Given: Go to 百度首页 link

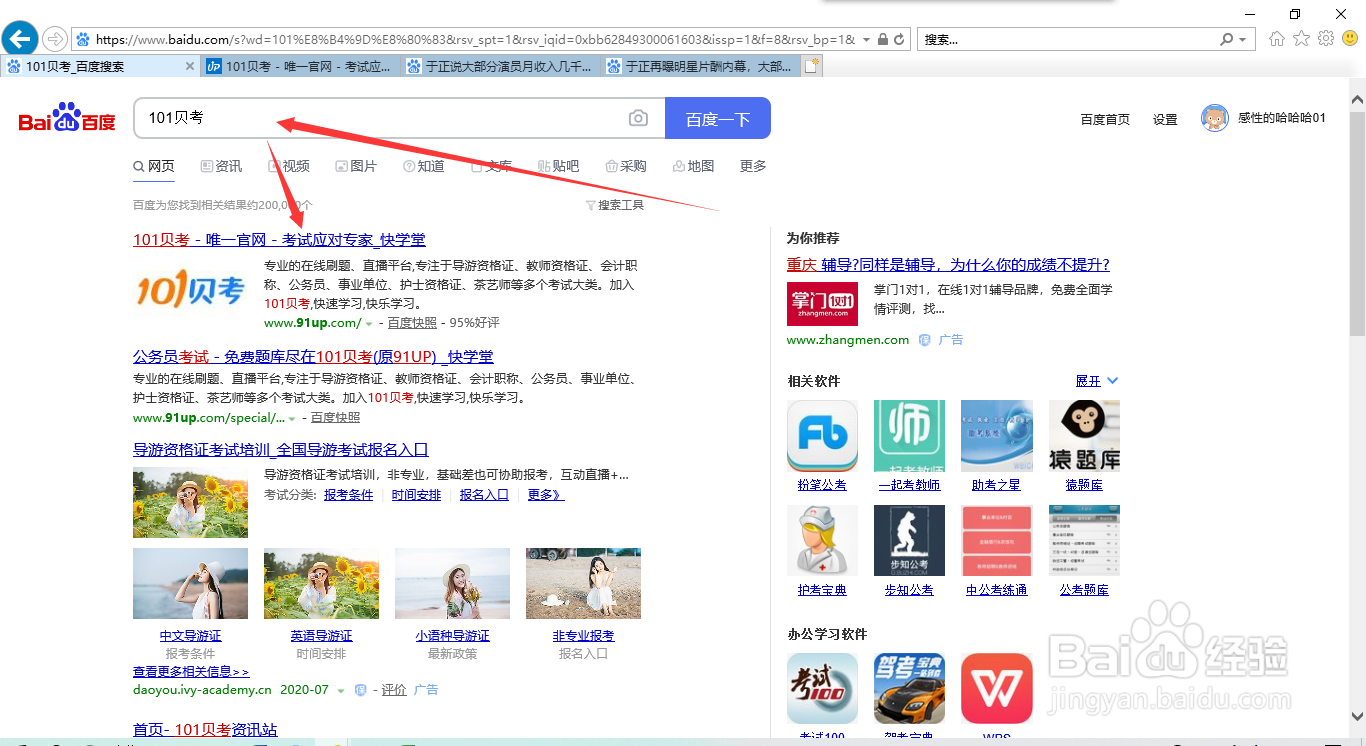Looking at the screenshot, I should coord(1105,119).
